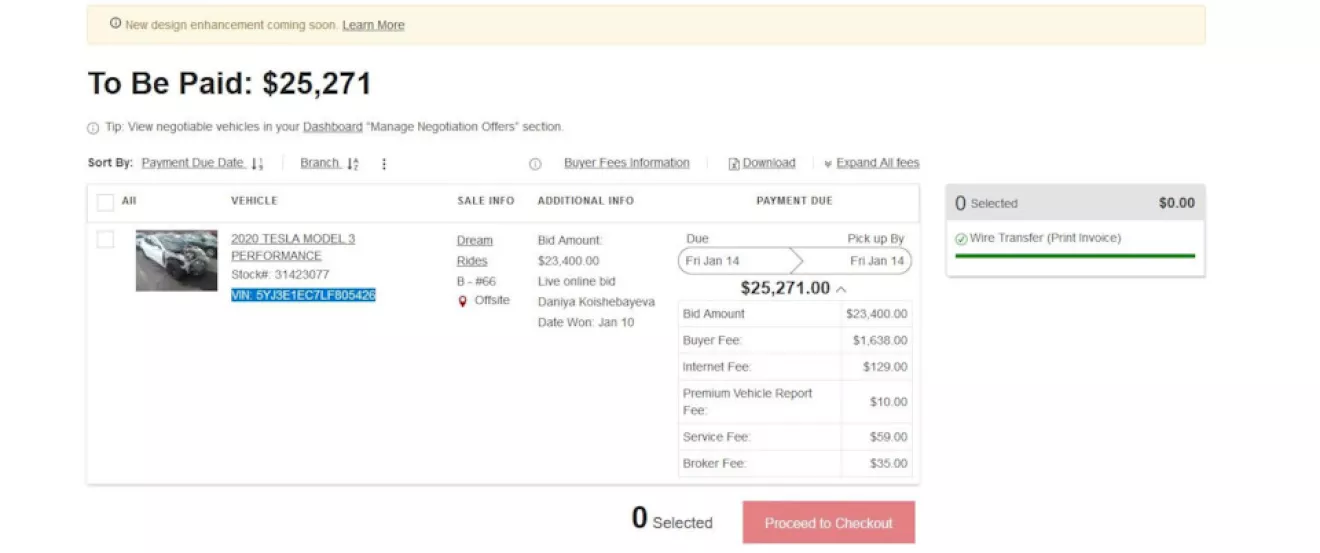Click the Buyer Fees info circle icon
The height and width of the screenshot is (553, 1320).
pyautogui.click(x=535, y=164)
